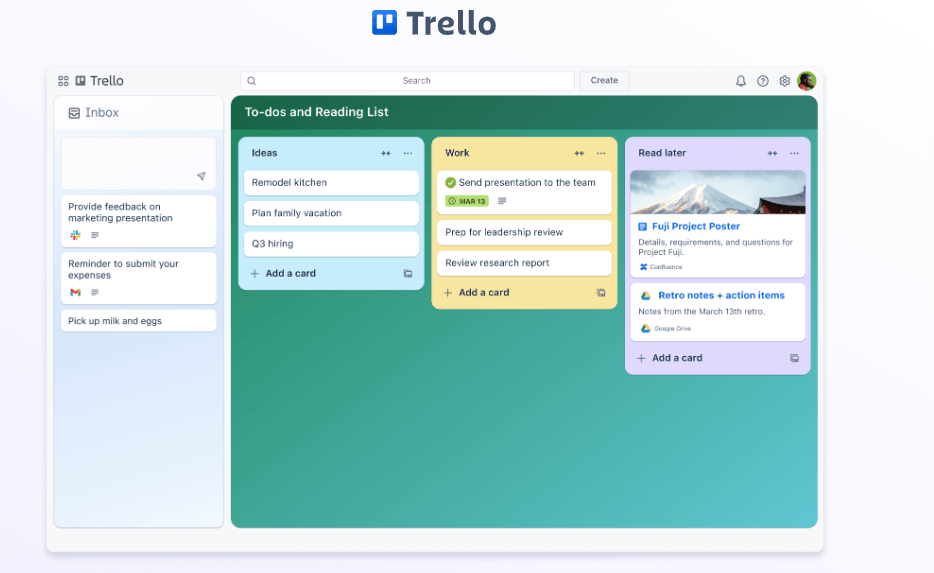Collapse the Ideas list
The height and width of the screenshot is (573, 934).
click(x=386, y=154)
